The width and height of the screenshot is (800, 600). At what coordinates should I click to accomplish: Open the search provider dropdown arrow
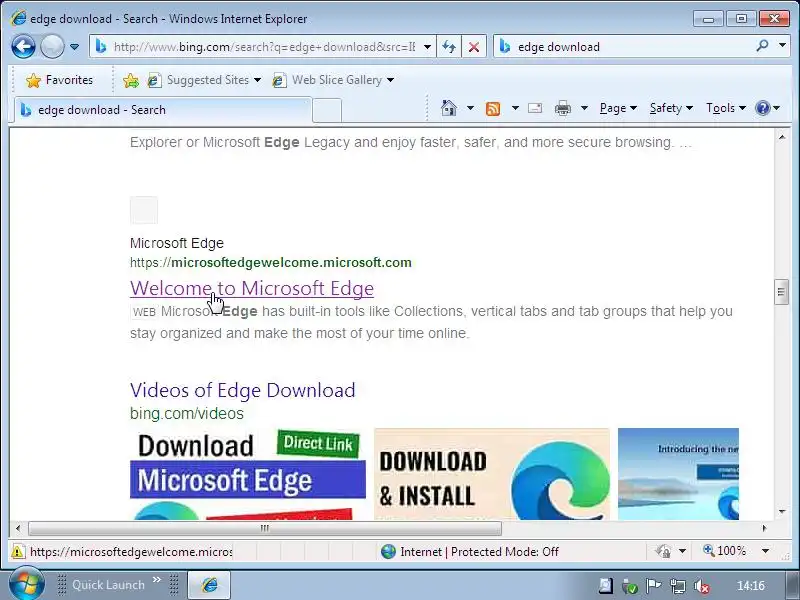click(782, 46)
